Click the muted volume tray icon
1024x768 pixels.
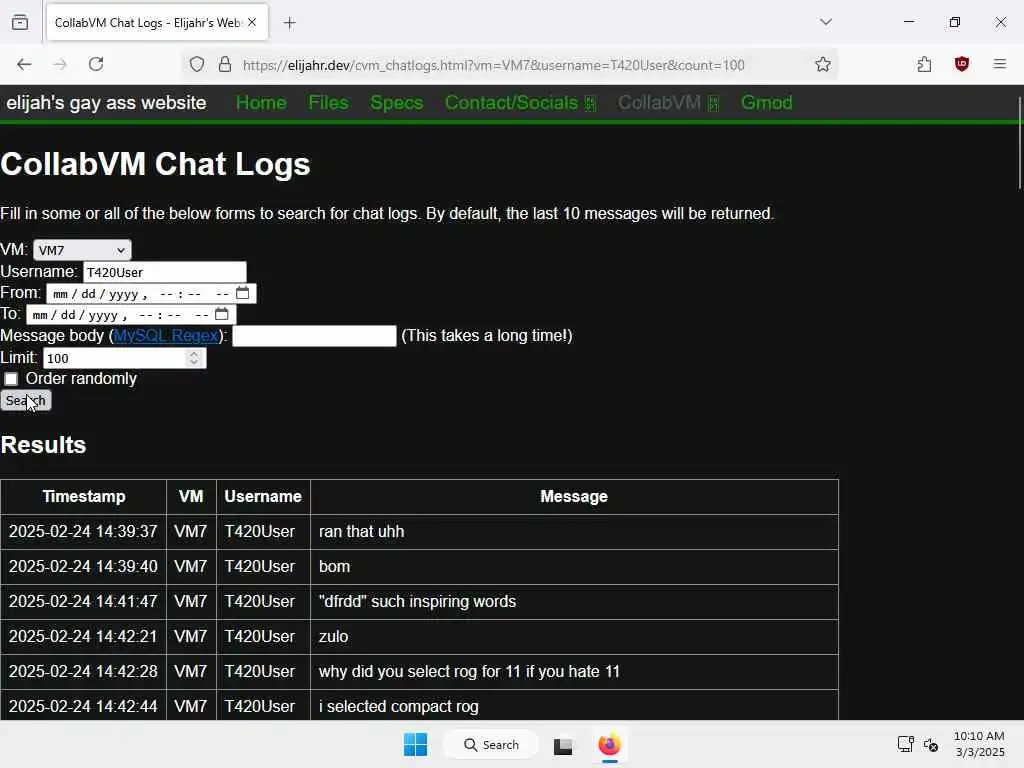tap(931, 744)
